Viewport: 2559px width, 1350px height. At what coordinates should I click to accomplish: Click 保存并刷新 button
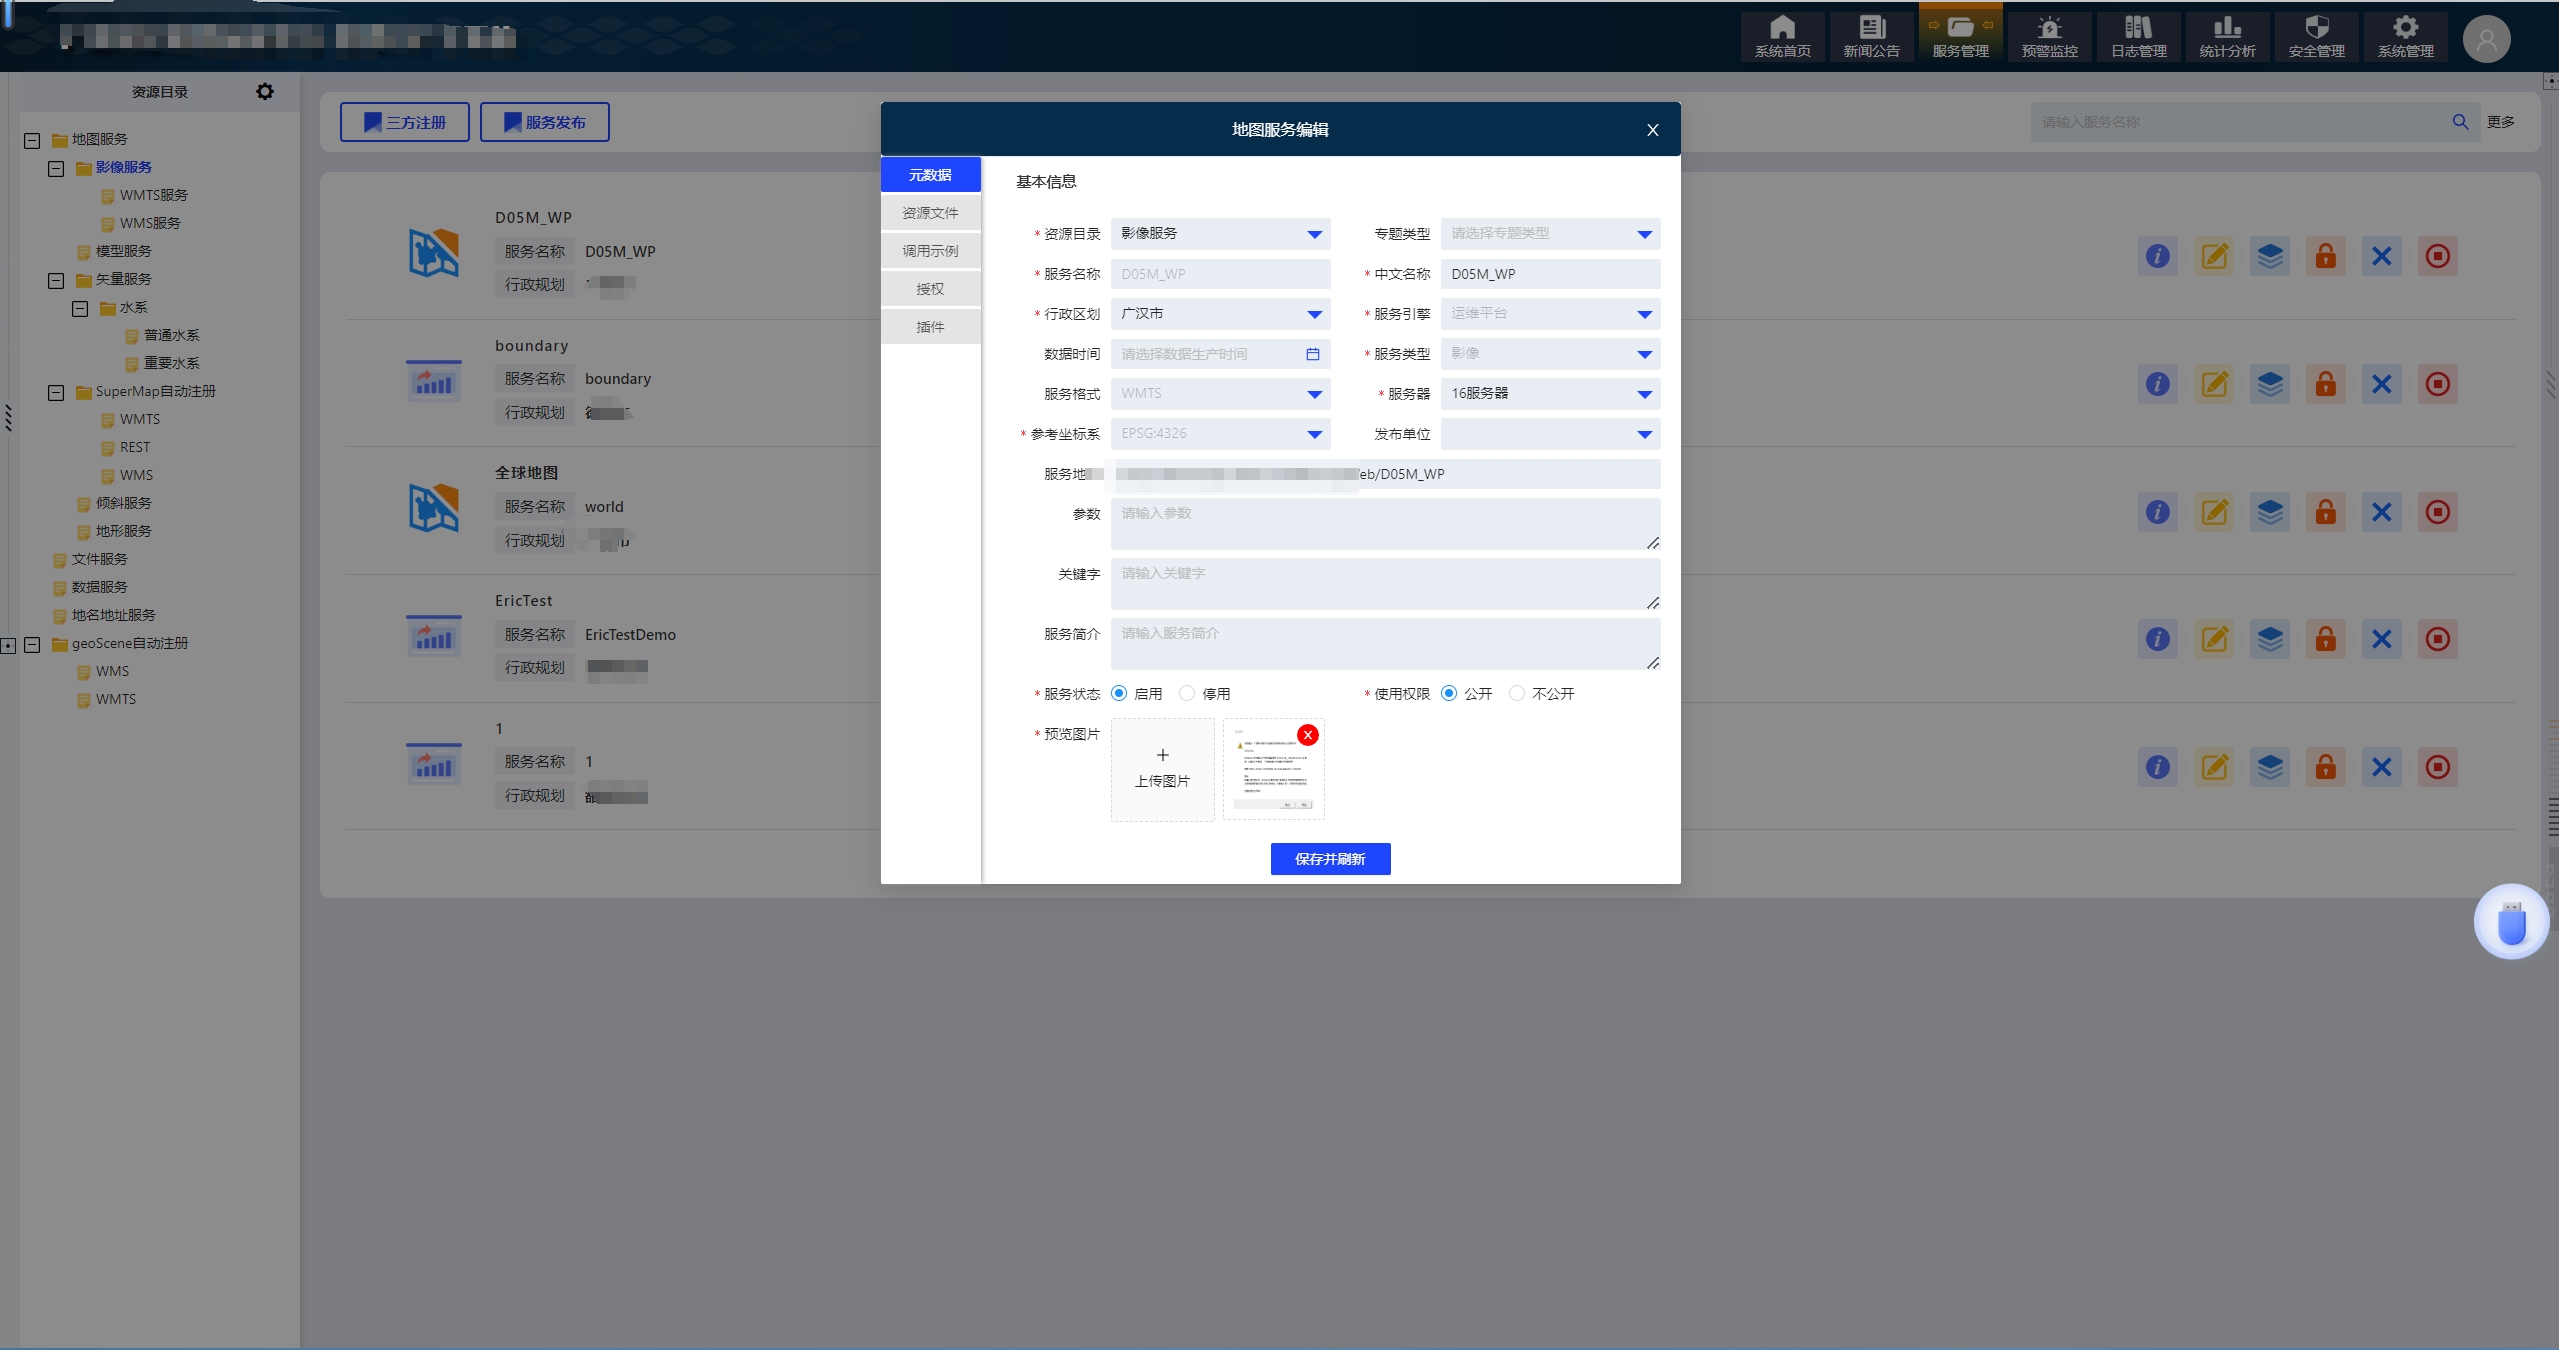click(x=1330, y=859)
